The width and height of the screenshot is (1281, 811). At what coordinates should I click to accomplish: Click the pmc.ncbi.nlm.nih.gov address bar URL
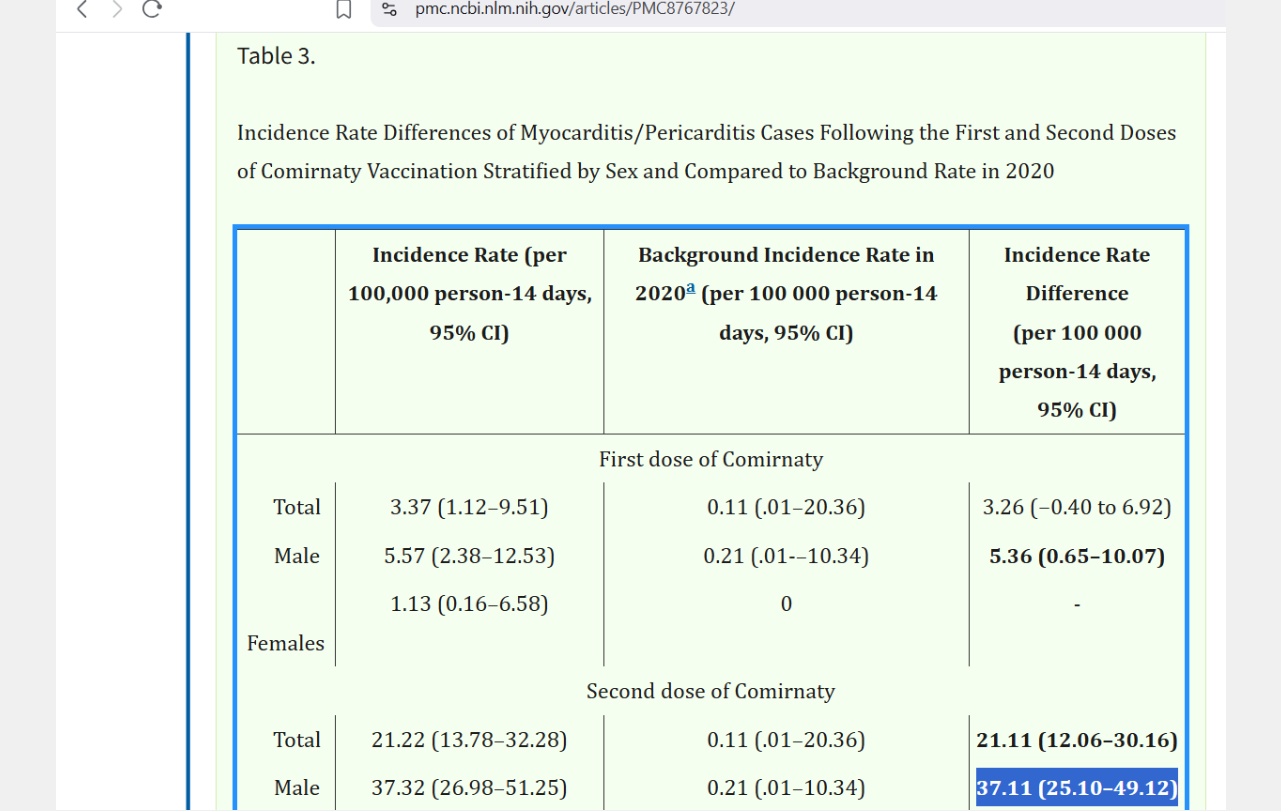coord(575,9)
